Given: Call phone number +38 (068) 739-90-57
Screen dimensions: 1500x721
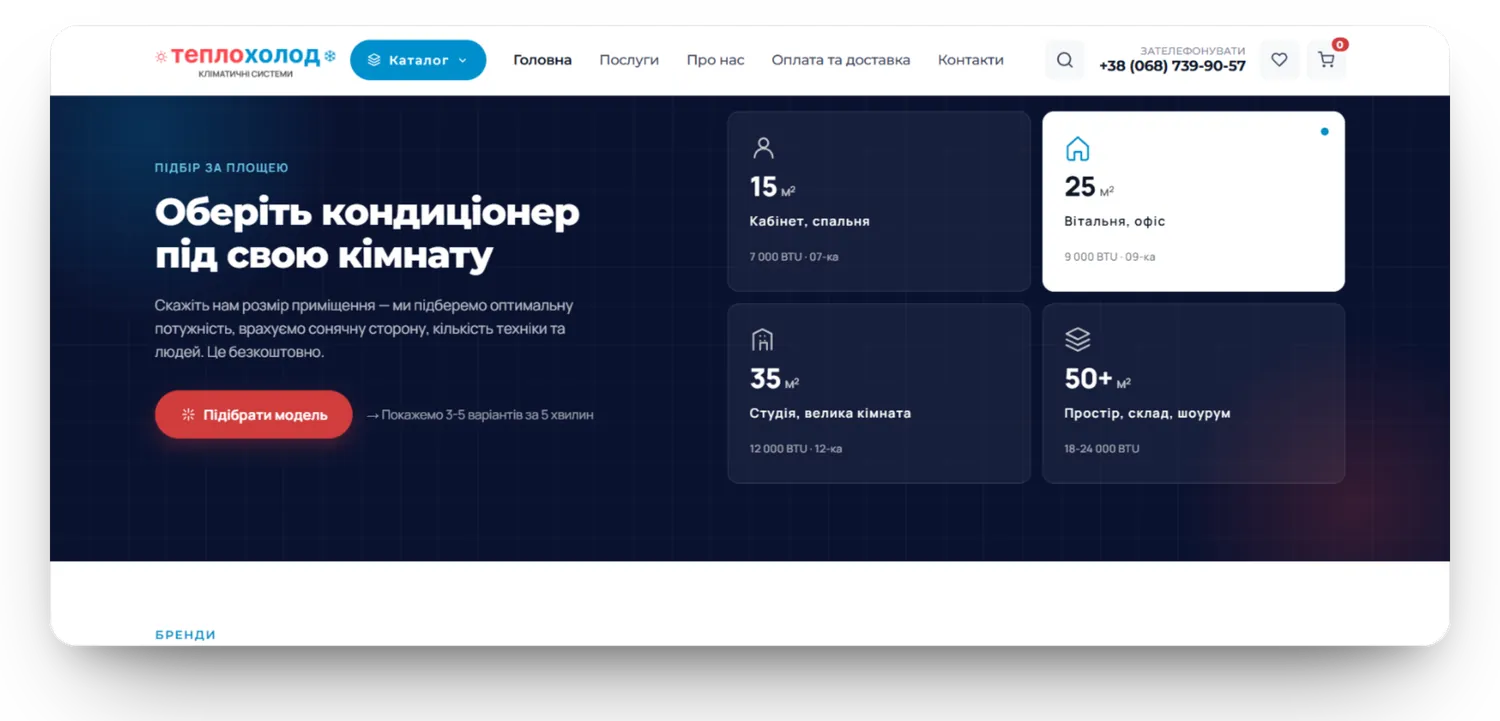Looking at the screenshot, I should pyautogui.click(x=1172, y=66).
